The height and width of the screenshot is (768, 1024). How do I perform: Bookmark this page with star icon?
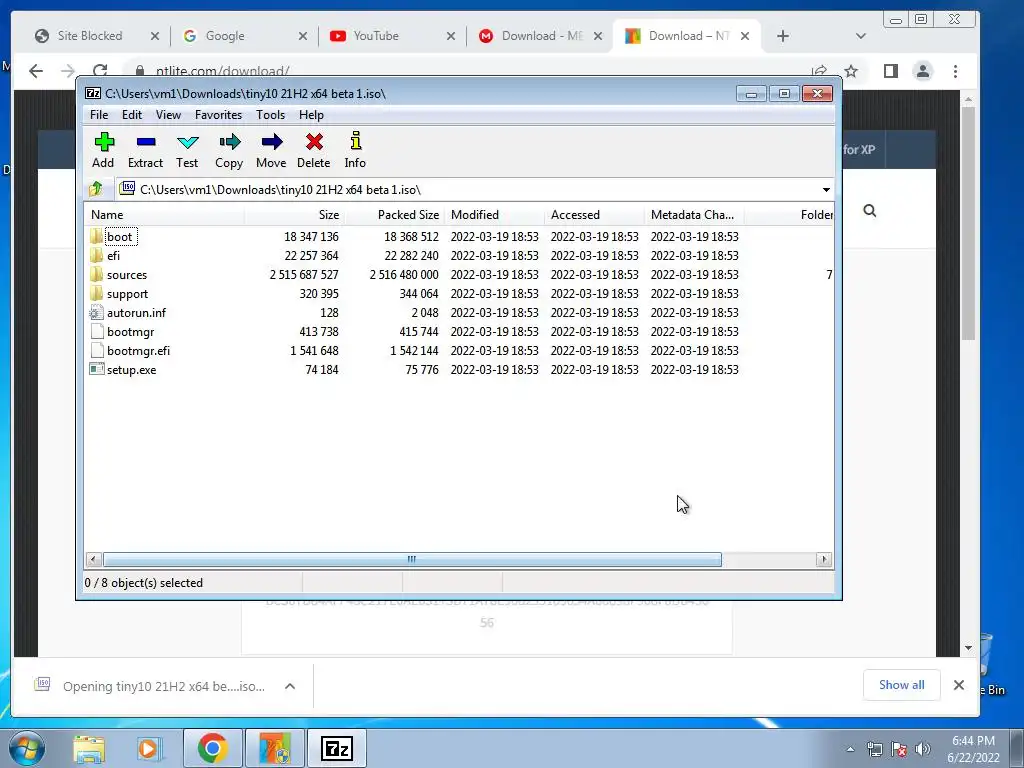coord(851,71)
